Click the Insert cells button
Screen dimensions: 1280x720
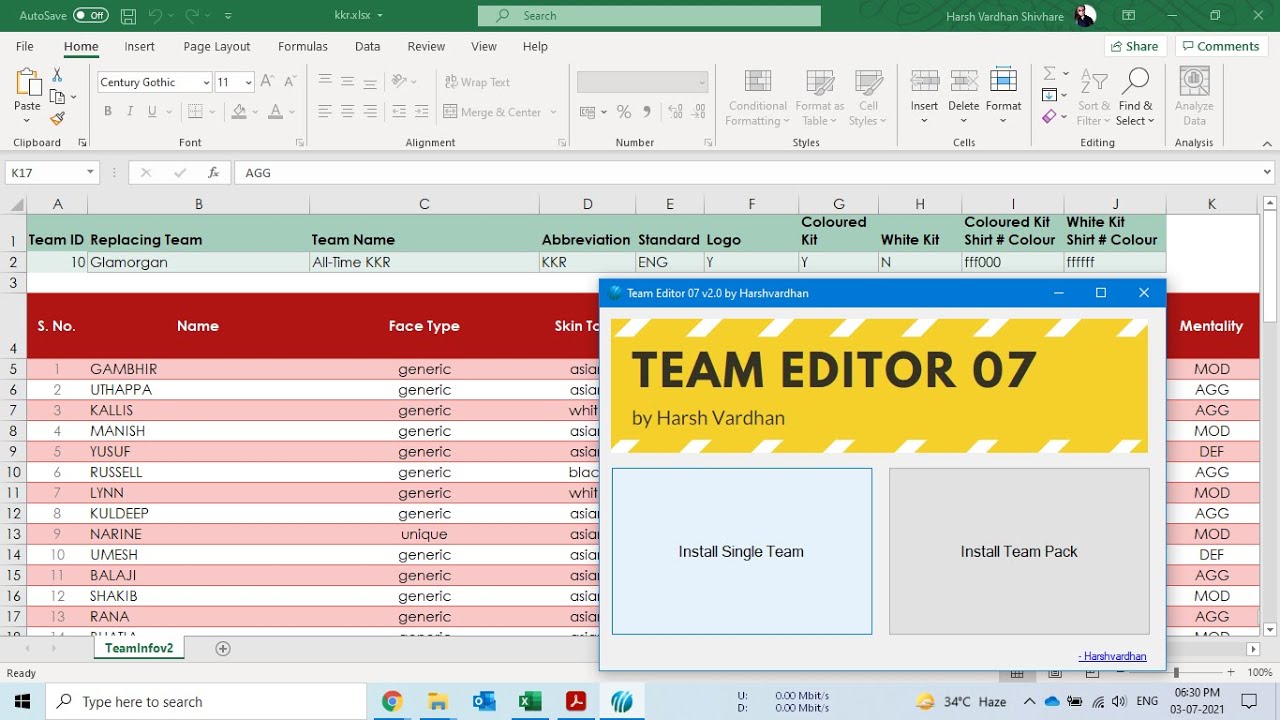[924, 96]
